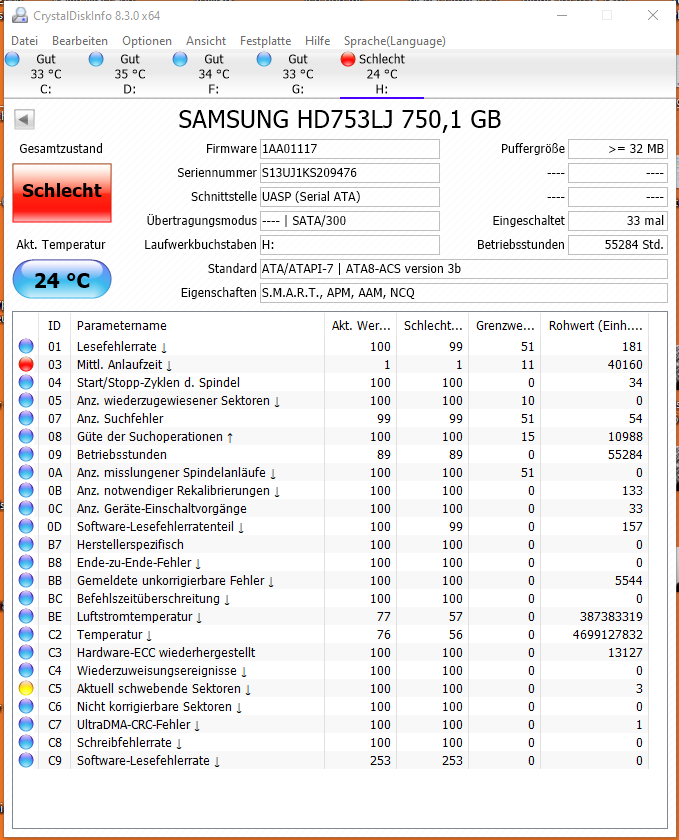Click status icon for Luftstromtemperatur
This screenshot has width=679, height=840.
click(x=26, y=617)
